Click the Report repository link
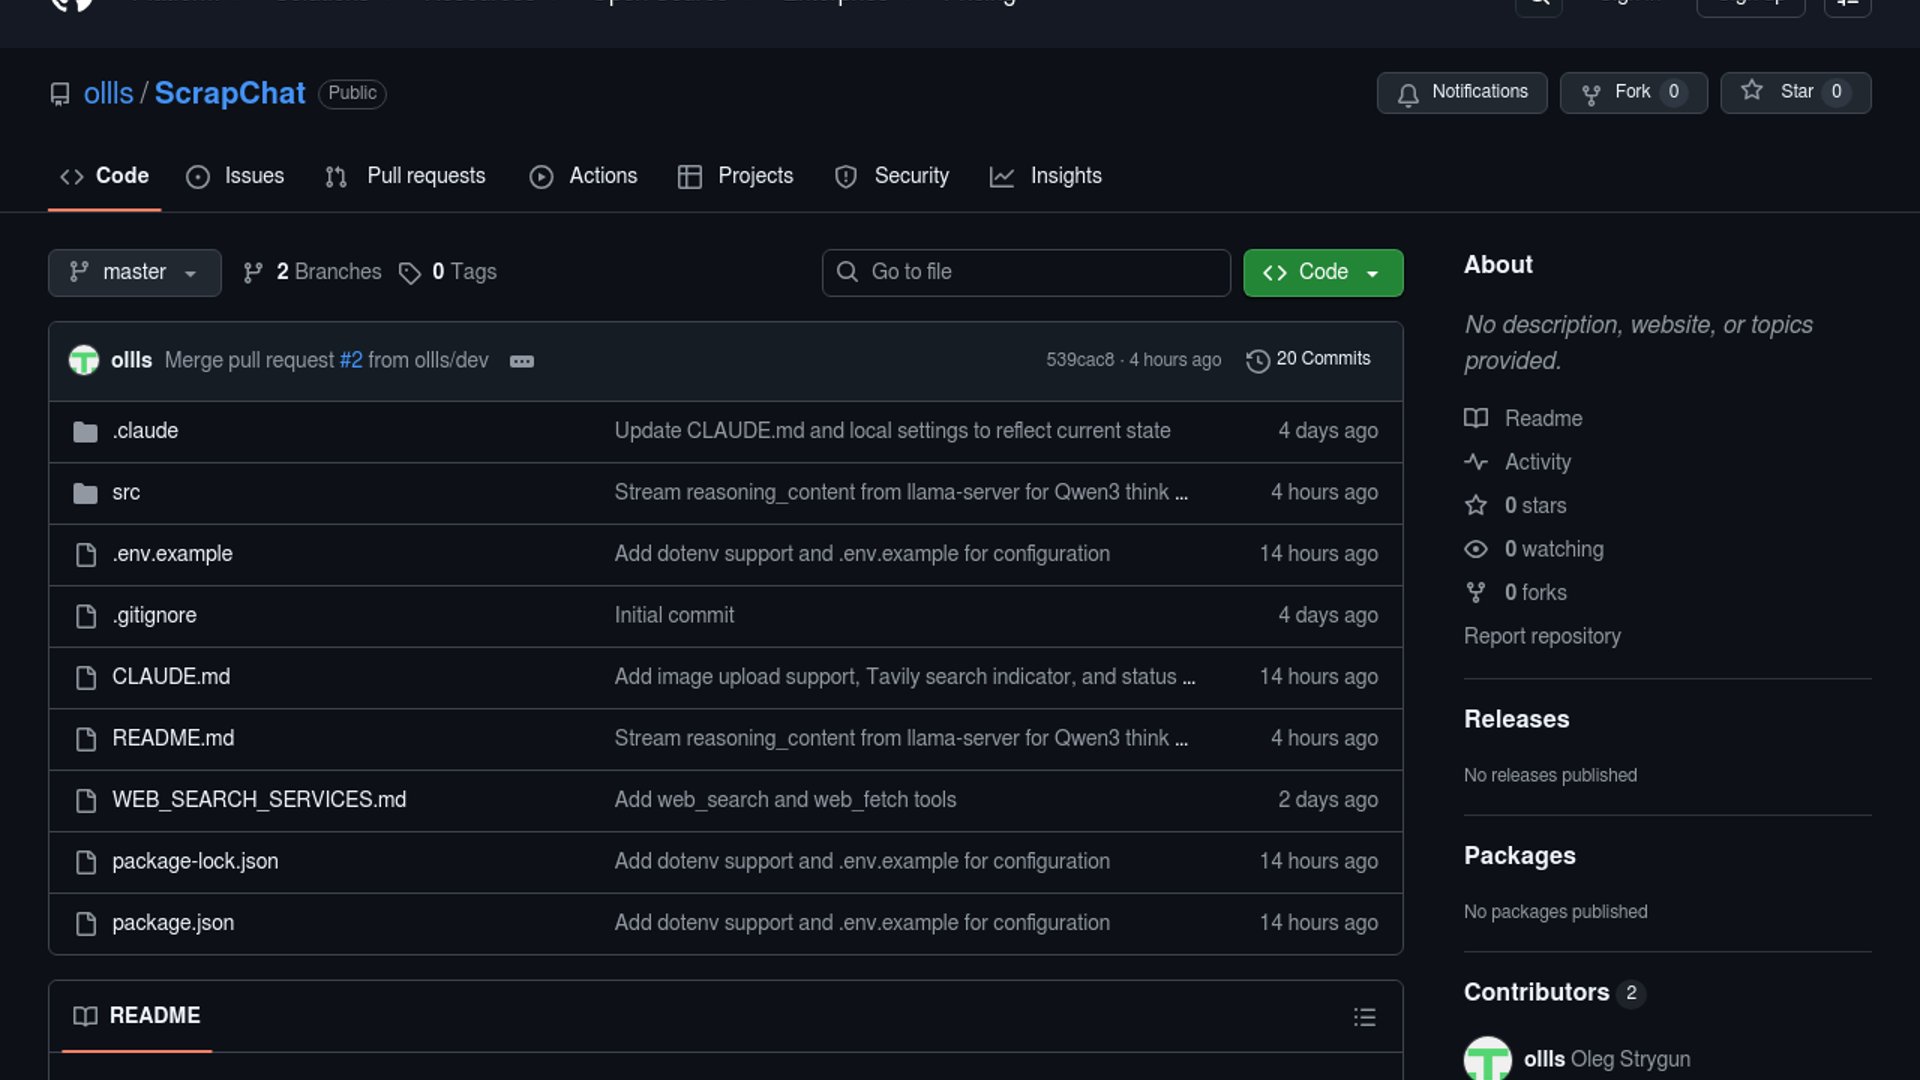1920x1080 pixels. [1541, 636]
